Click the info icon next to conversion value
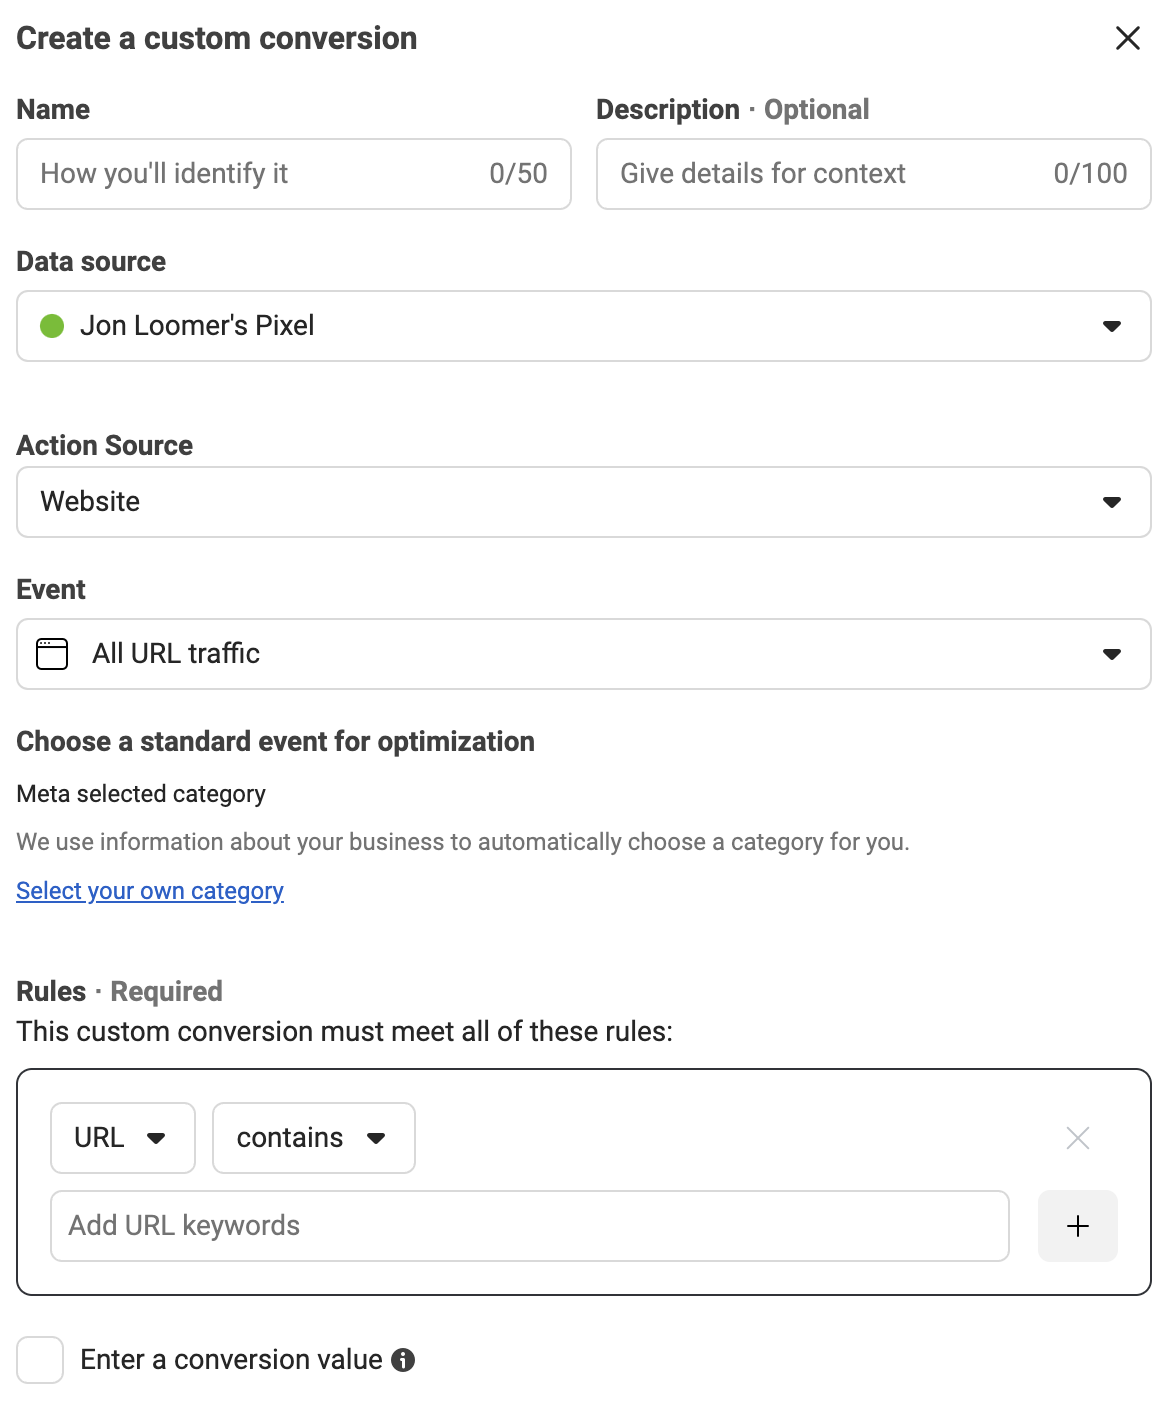The image size is (1174, 1408). tap(404, 1360)
